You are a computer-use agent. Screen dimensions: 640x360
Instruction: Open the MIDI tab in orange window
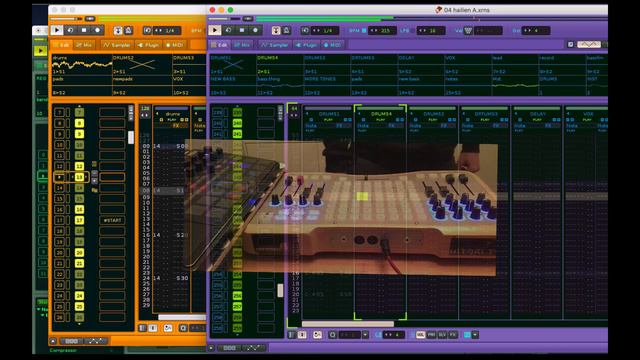pos(174,45)
